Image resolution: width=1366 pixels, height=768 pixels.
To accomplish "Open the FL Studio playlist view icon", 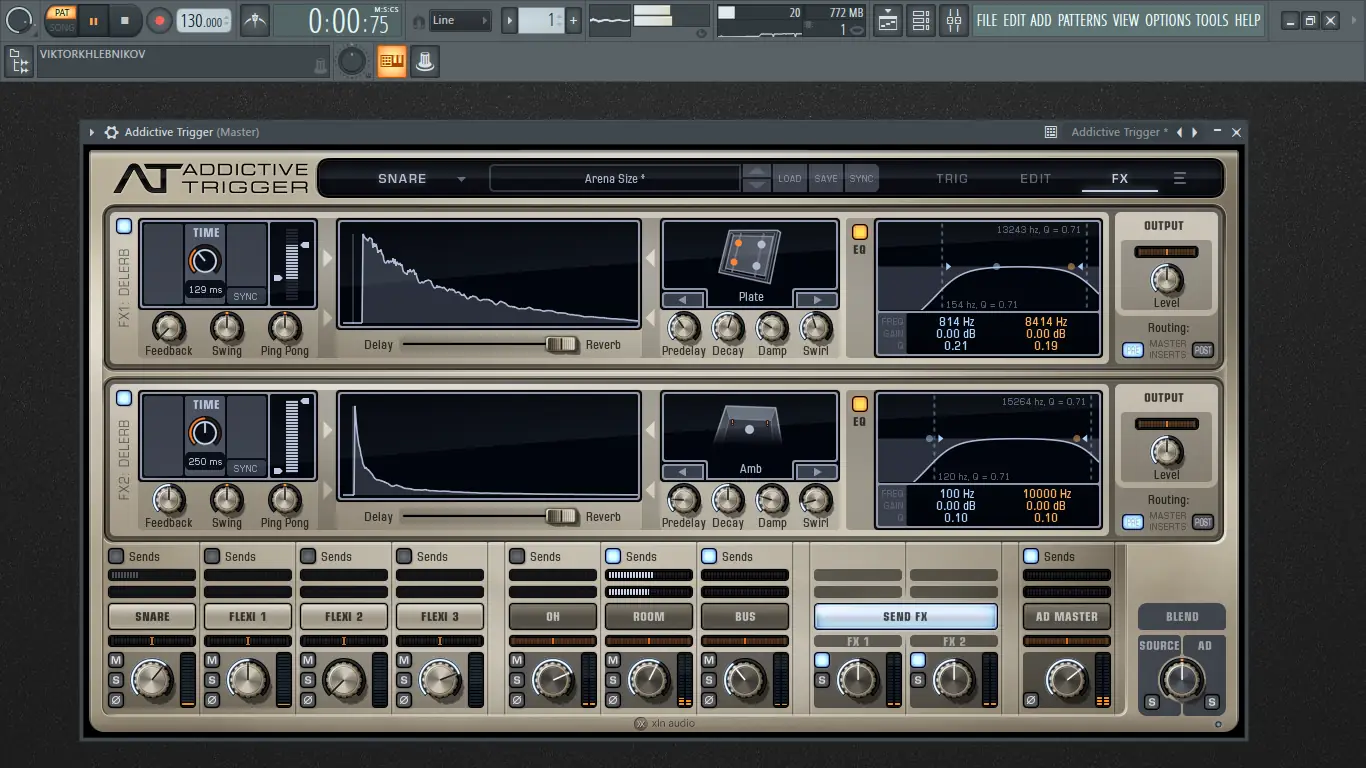I will (887, 20).
